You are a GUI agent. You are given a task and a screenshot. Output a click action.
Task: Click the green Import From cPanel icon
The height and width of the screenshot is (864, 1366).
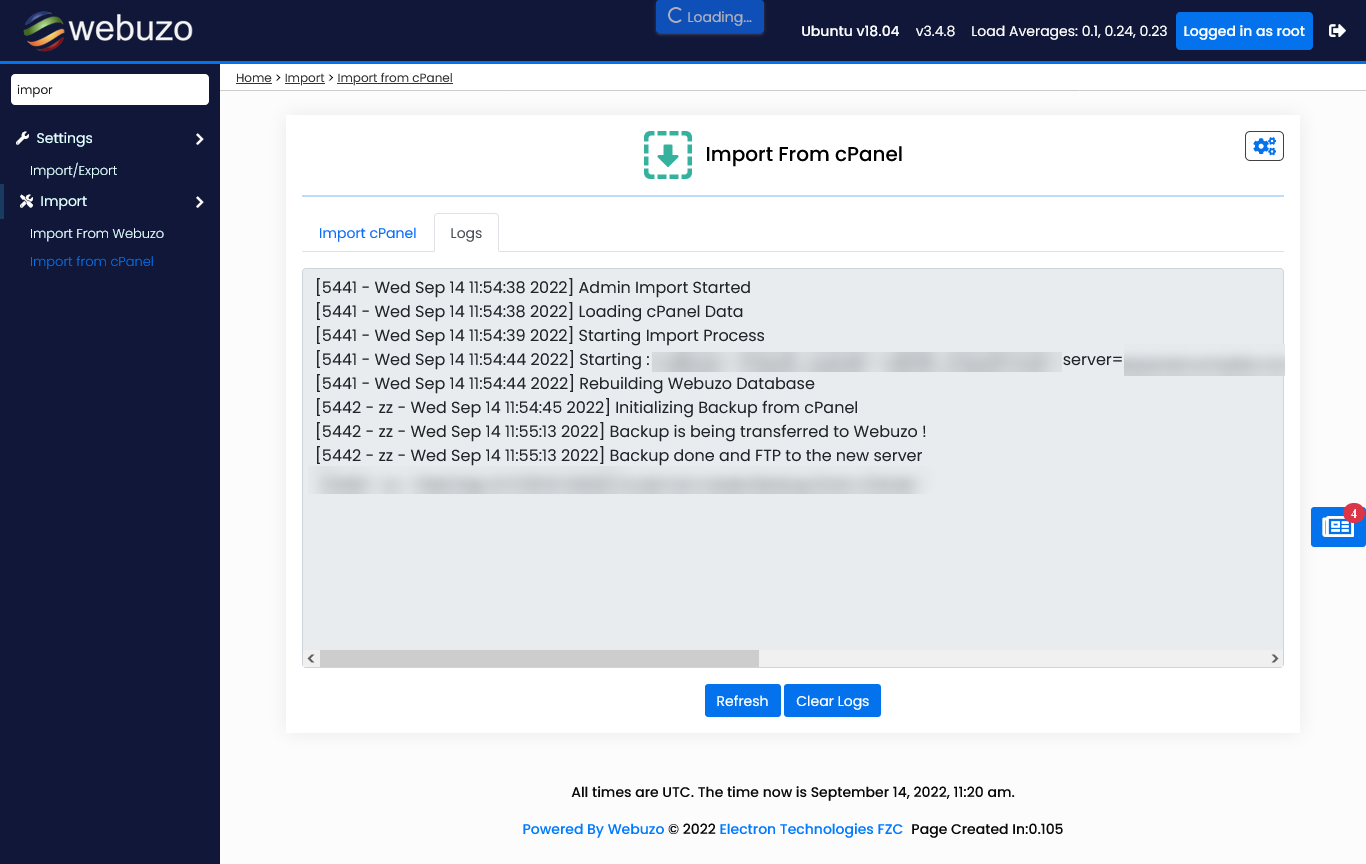click(667, 155)
